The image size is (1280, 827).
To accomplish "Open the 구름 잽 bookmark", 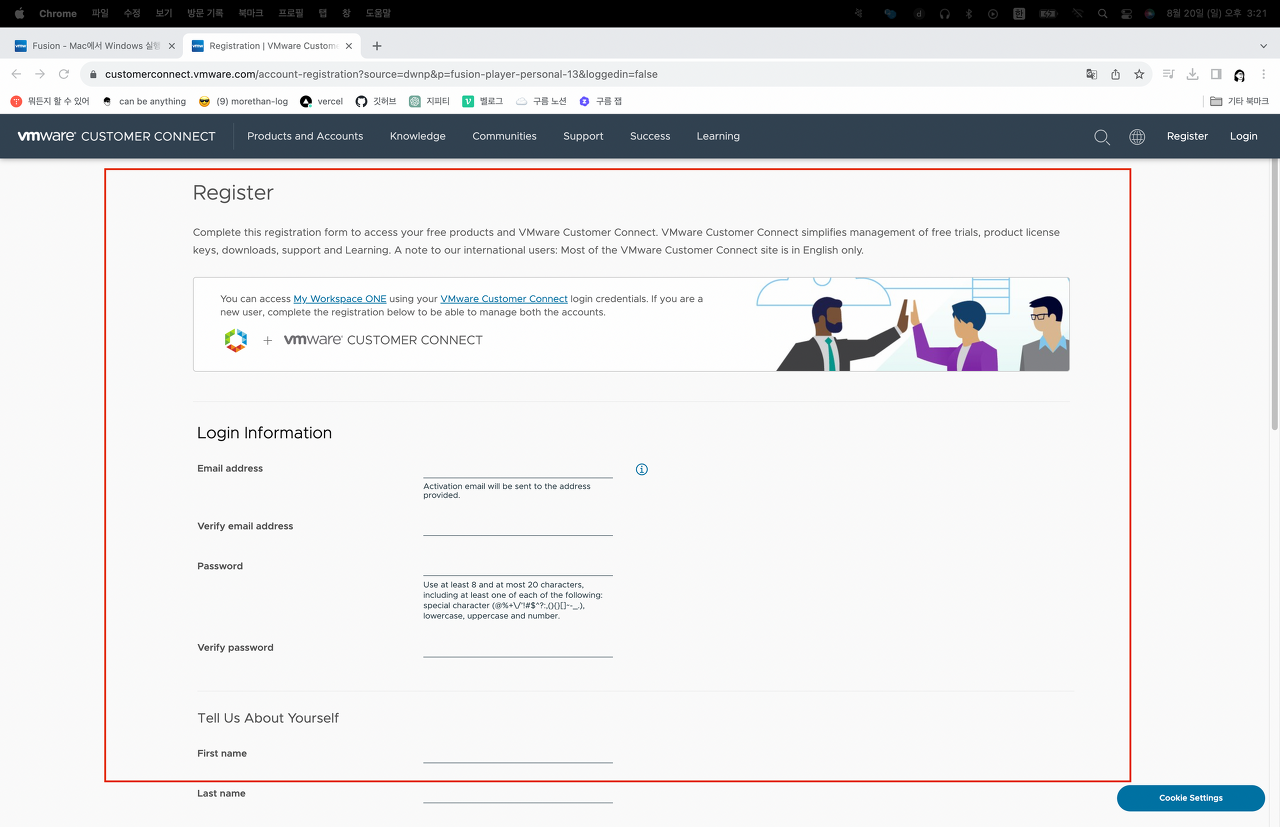I will 600,101.
